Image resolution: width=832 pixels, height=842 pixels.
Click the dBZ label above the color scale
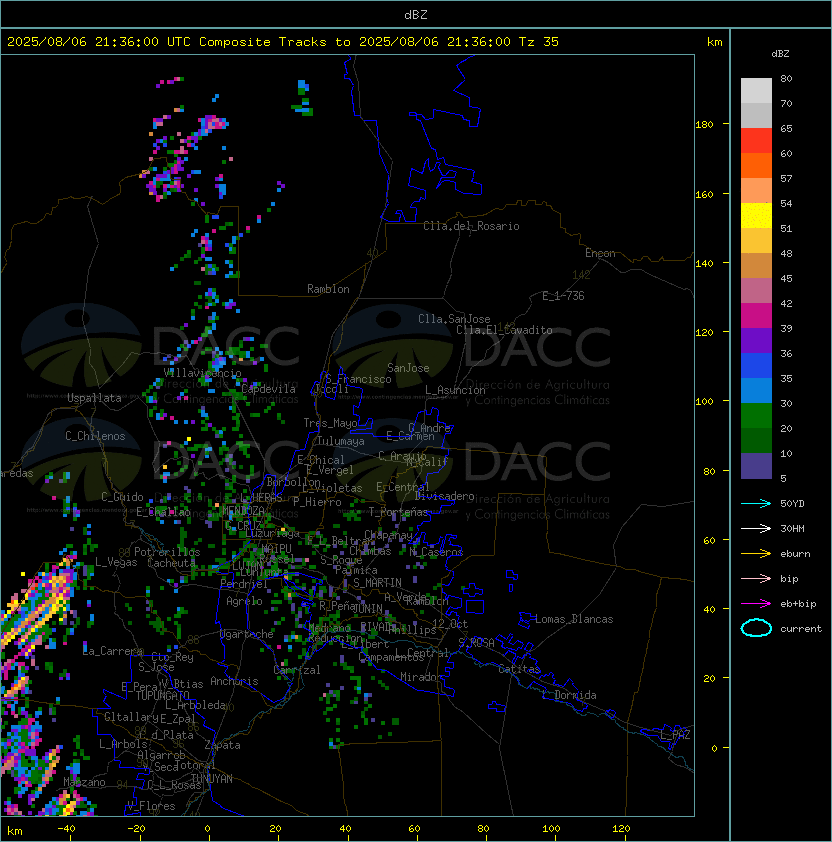point(780,54)
